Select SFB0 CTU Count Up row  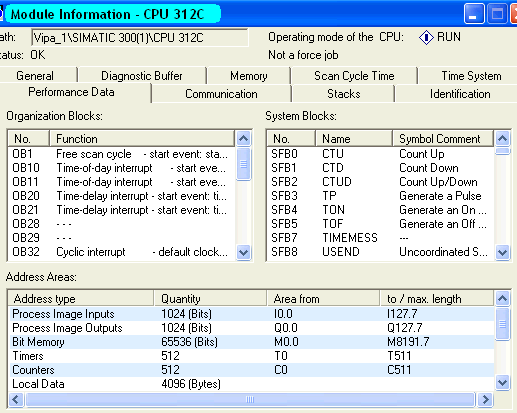380,154
